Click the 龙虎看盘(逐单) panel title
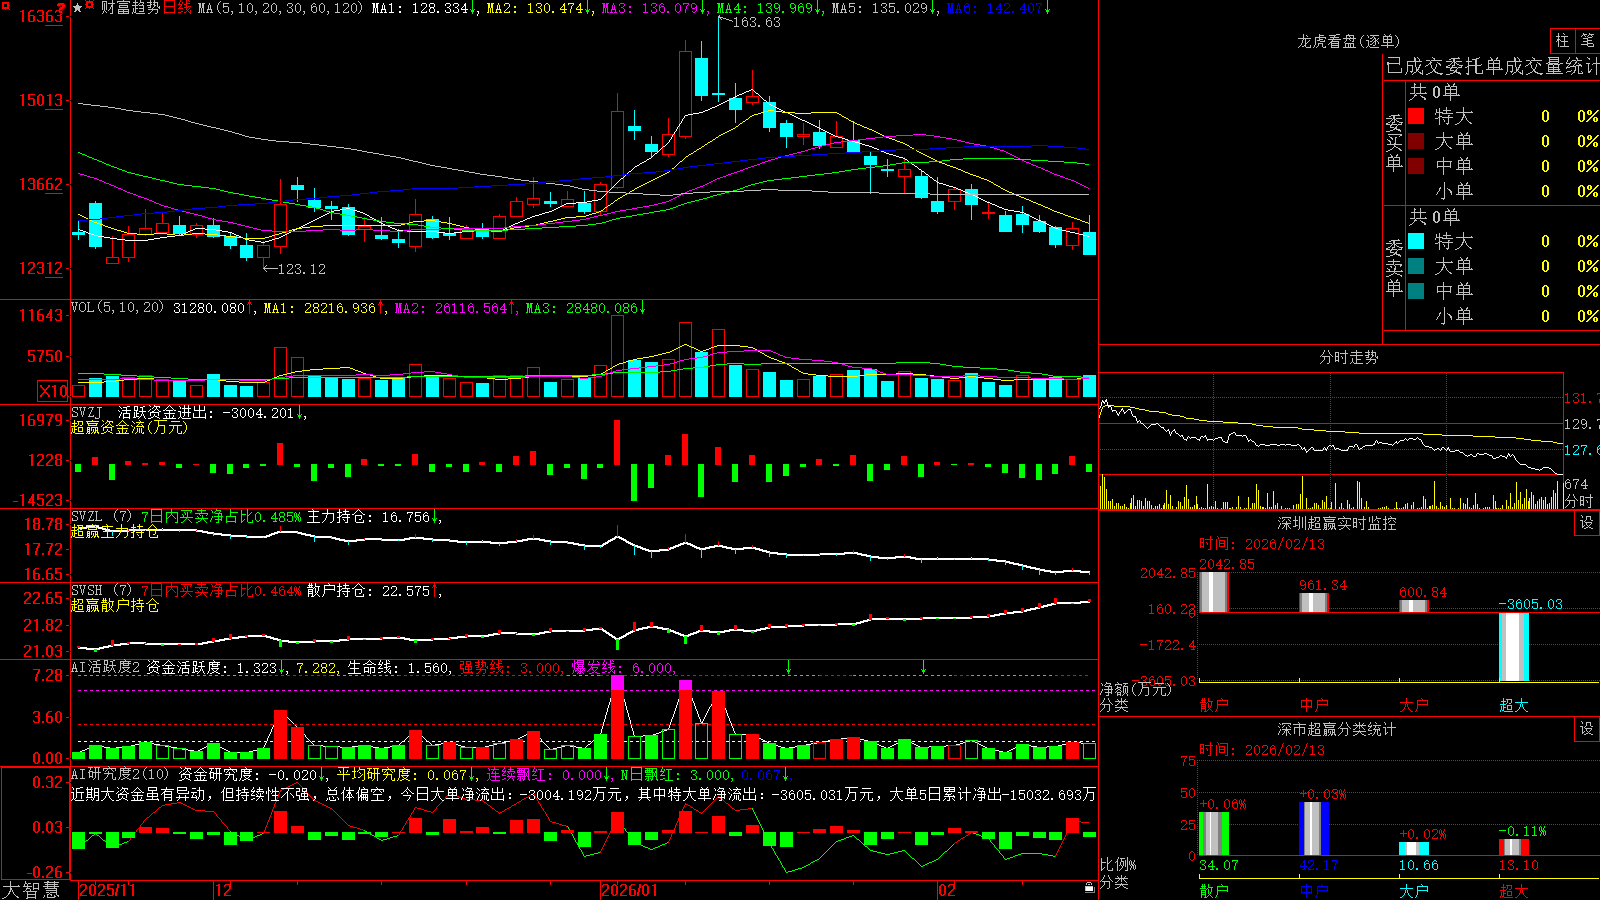 [x=1348, y=41]
